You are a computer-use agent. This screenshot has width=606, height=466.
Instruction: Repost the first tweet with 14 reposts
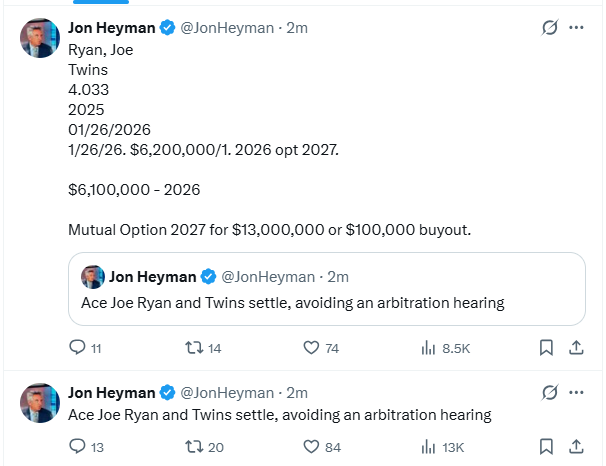point(195,348)
